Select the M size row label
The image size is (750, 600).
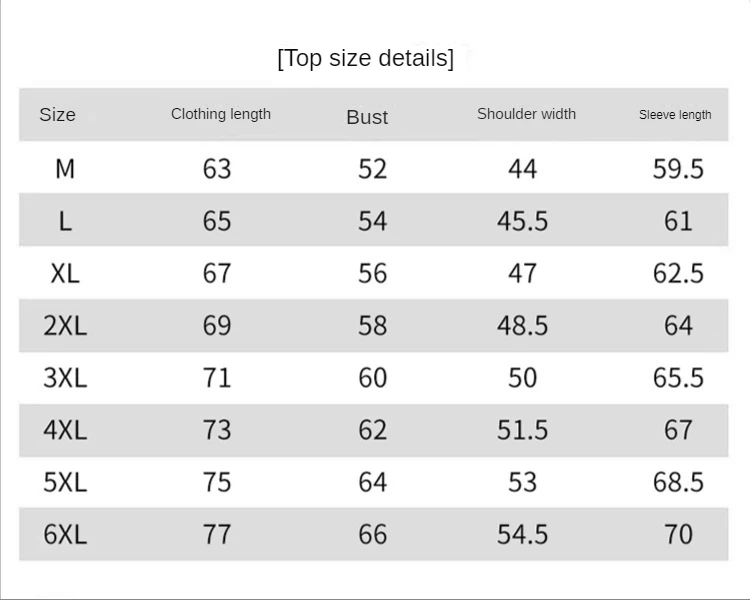[x=65, y=169]
